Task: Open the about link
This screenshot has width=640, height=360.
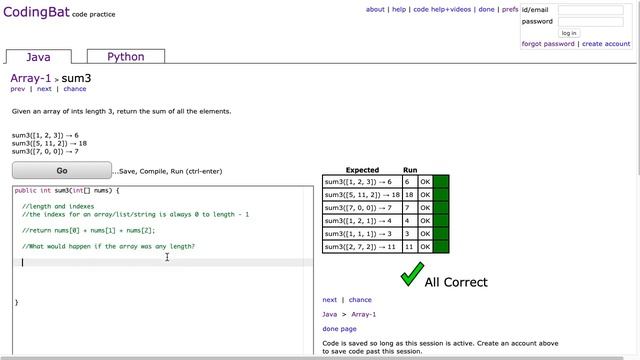Action: [x=375, y=9]
